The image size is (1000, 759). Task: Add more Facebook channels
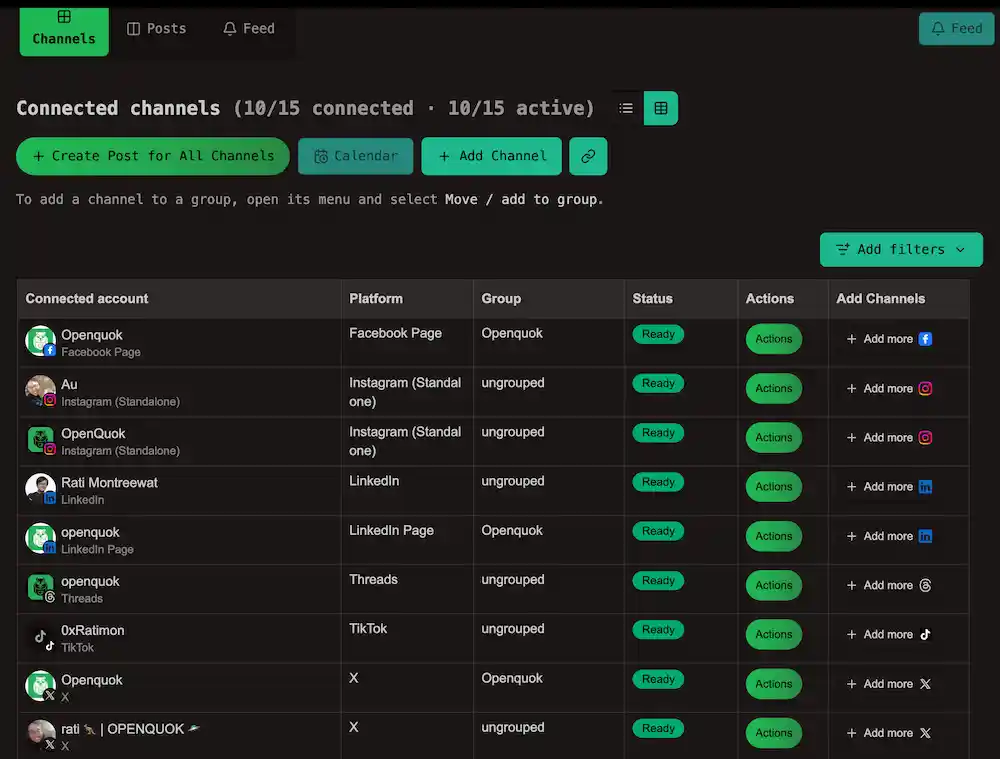tap(889, 339)
